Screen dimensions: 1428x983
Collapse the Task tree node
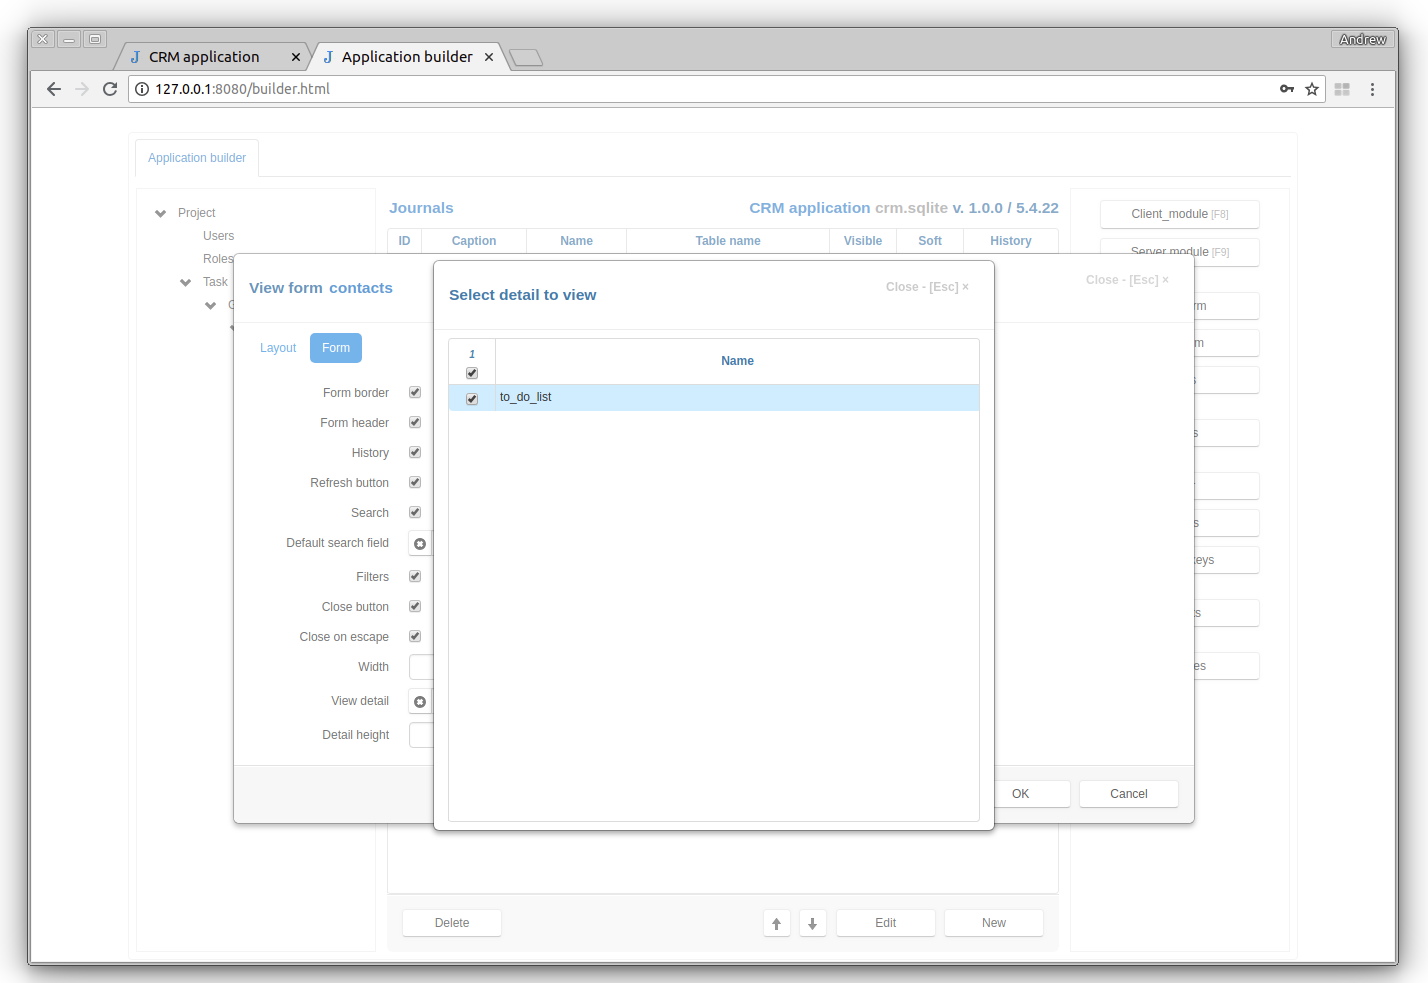[185, 282]
